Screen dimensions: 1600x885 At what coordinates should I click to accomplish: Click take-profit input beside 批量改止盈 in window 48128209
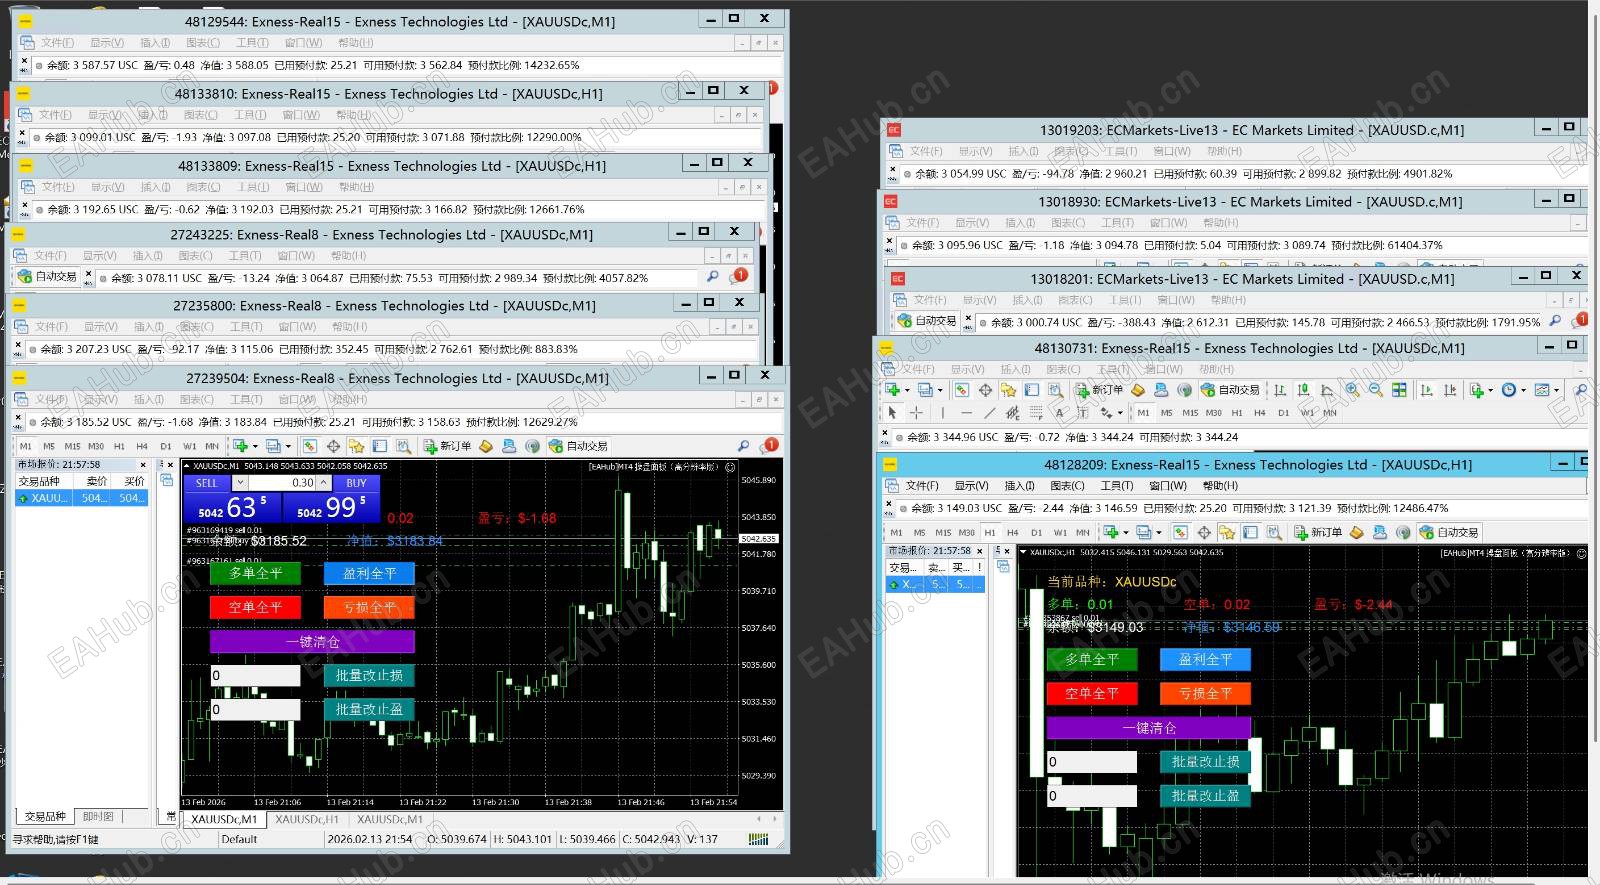tap(1091, 796)
